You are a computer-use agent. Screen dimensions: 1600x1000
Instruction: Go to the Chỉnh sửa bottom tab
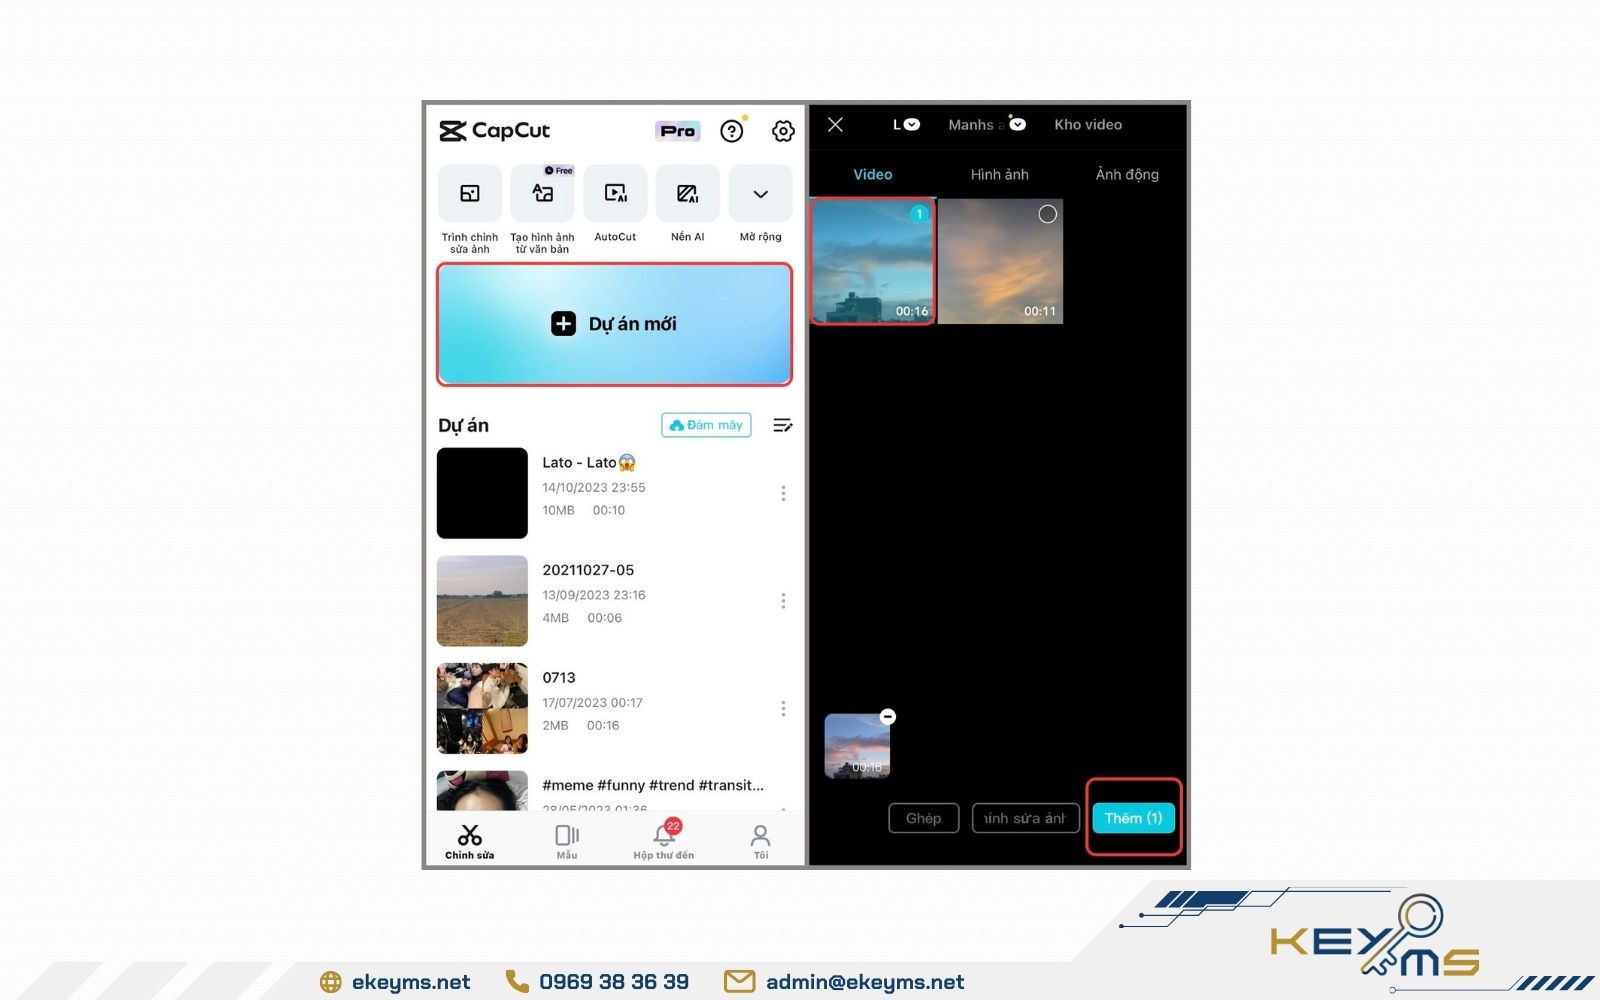pos(470,841)
